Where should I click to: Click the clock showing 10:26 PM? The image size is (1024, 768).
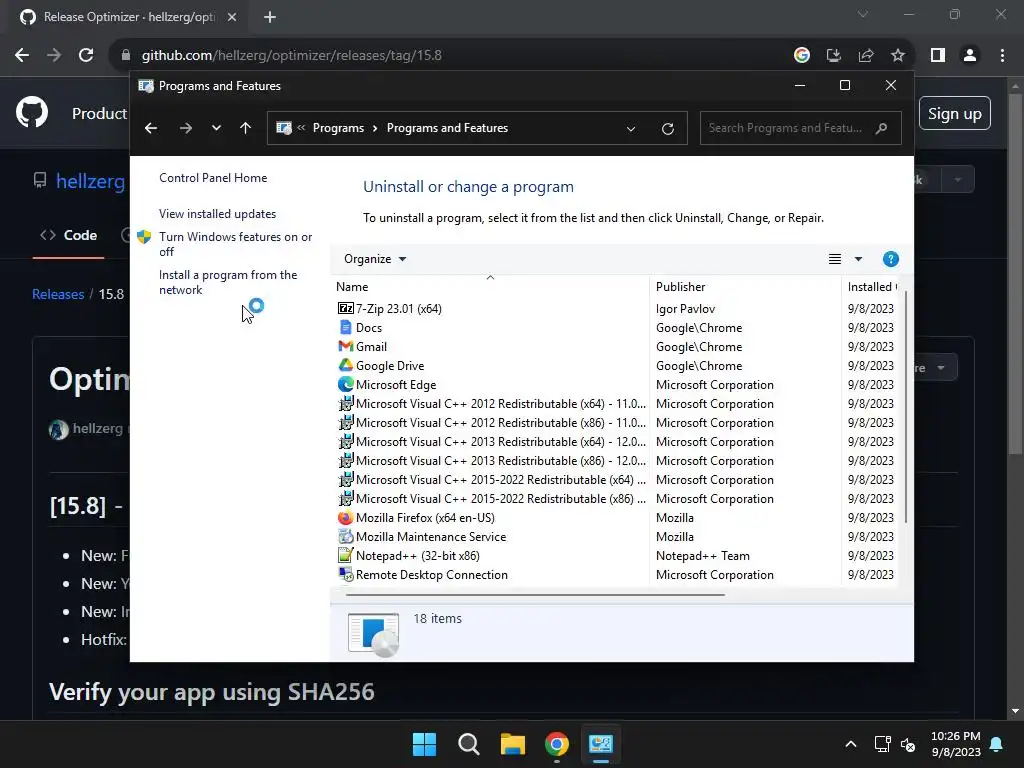coord(955,737)
